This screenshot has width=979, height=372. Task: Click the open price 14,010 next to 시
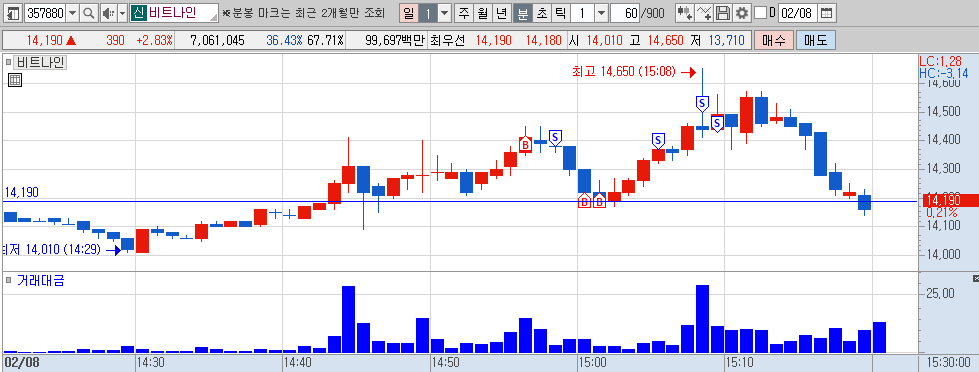point(604,41)
